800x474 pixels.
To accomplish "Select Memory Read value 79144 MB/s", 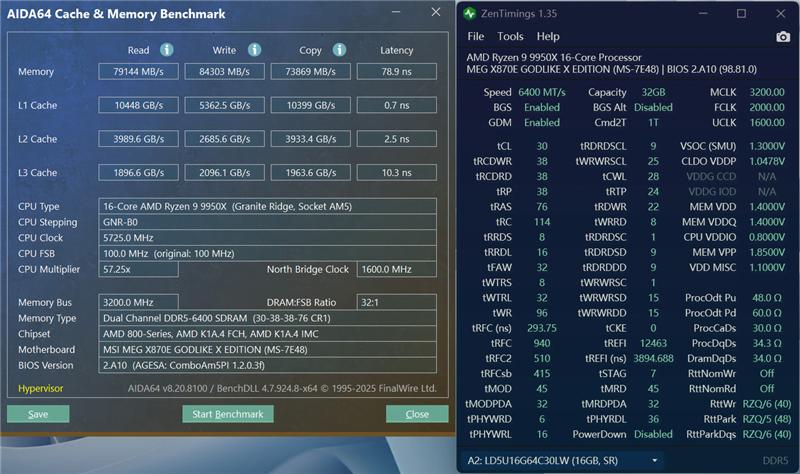I will [x=138, y=71].
